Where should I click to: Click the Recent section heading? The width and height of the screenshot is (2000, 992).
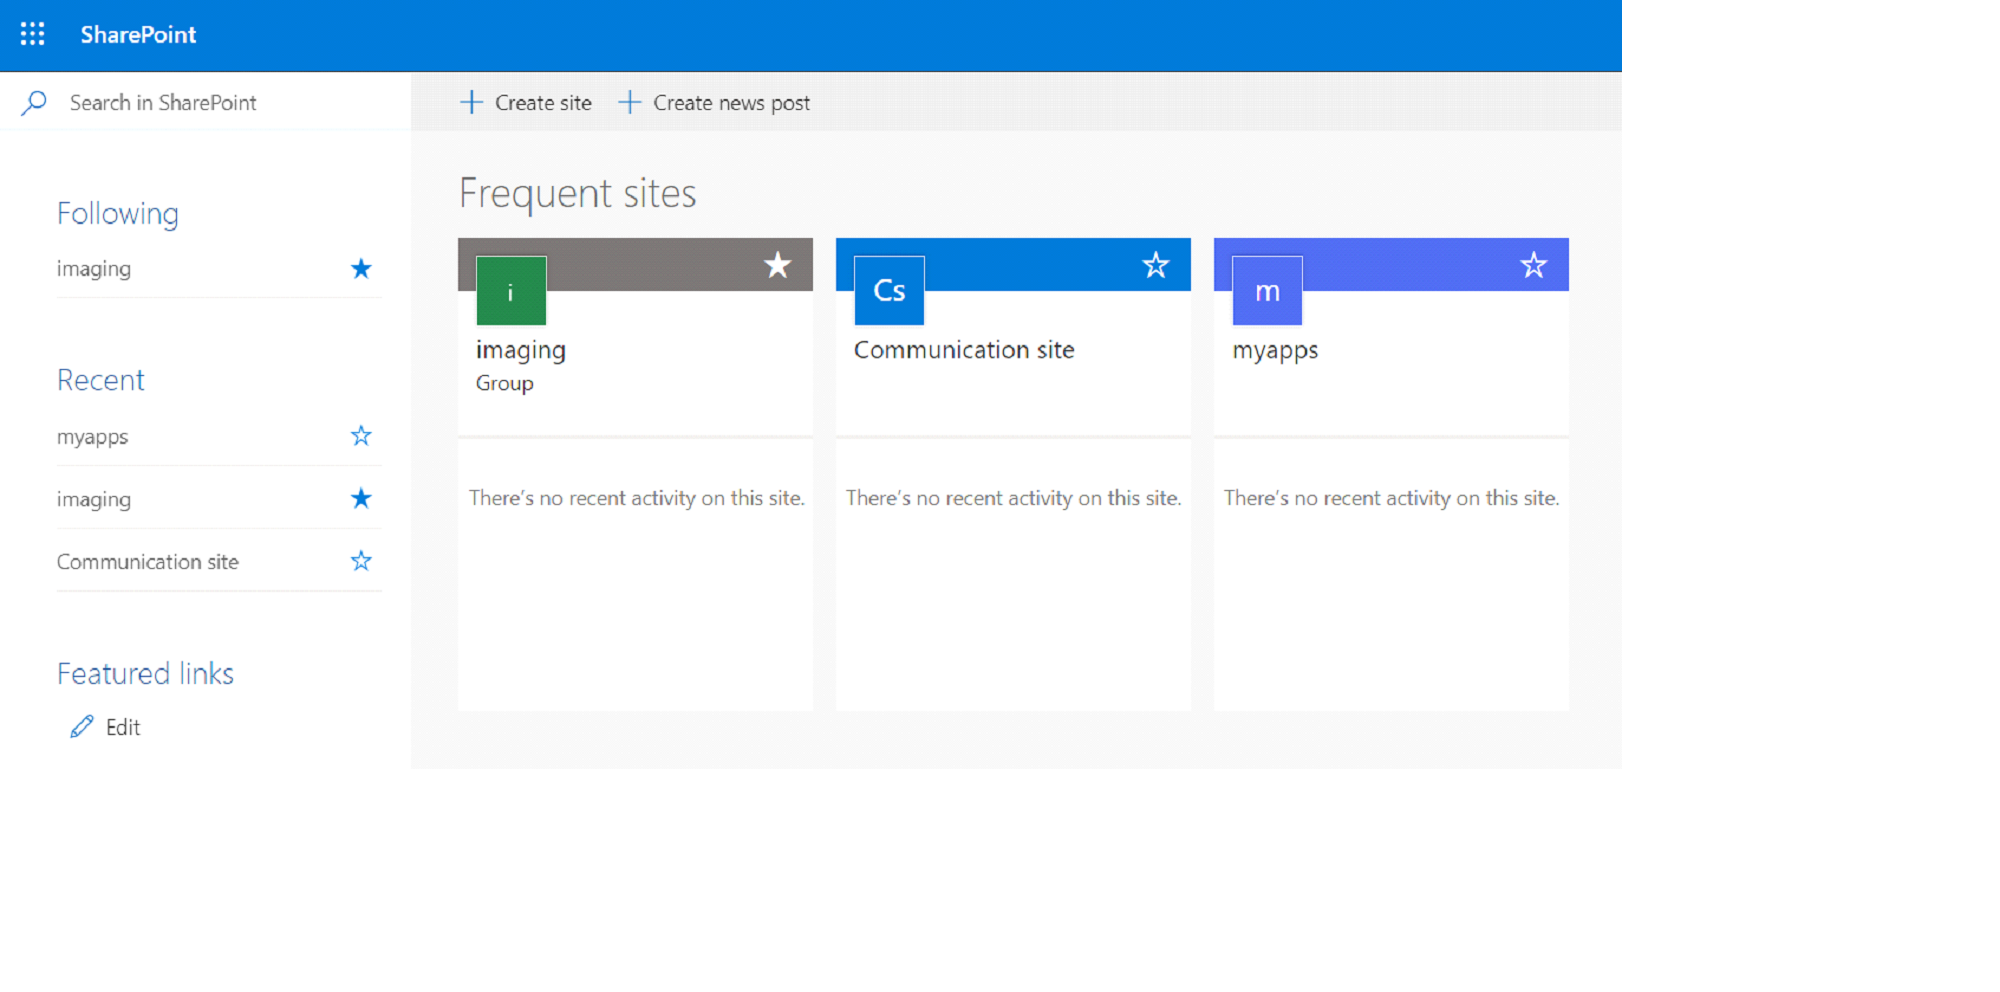(x=101, y=380)
